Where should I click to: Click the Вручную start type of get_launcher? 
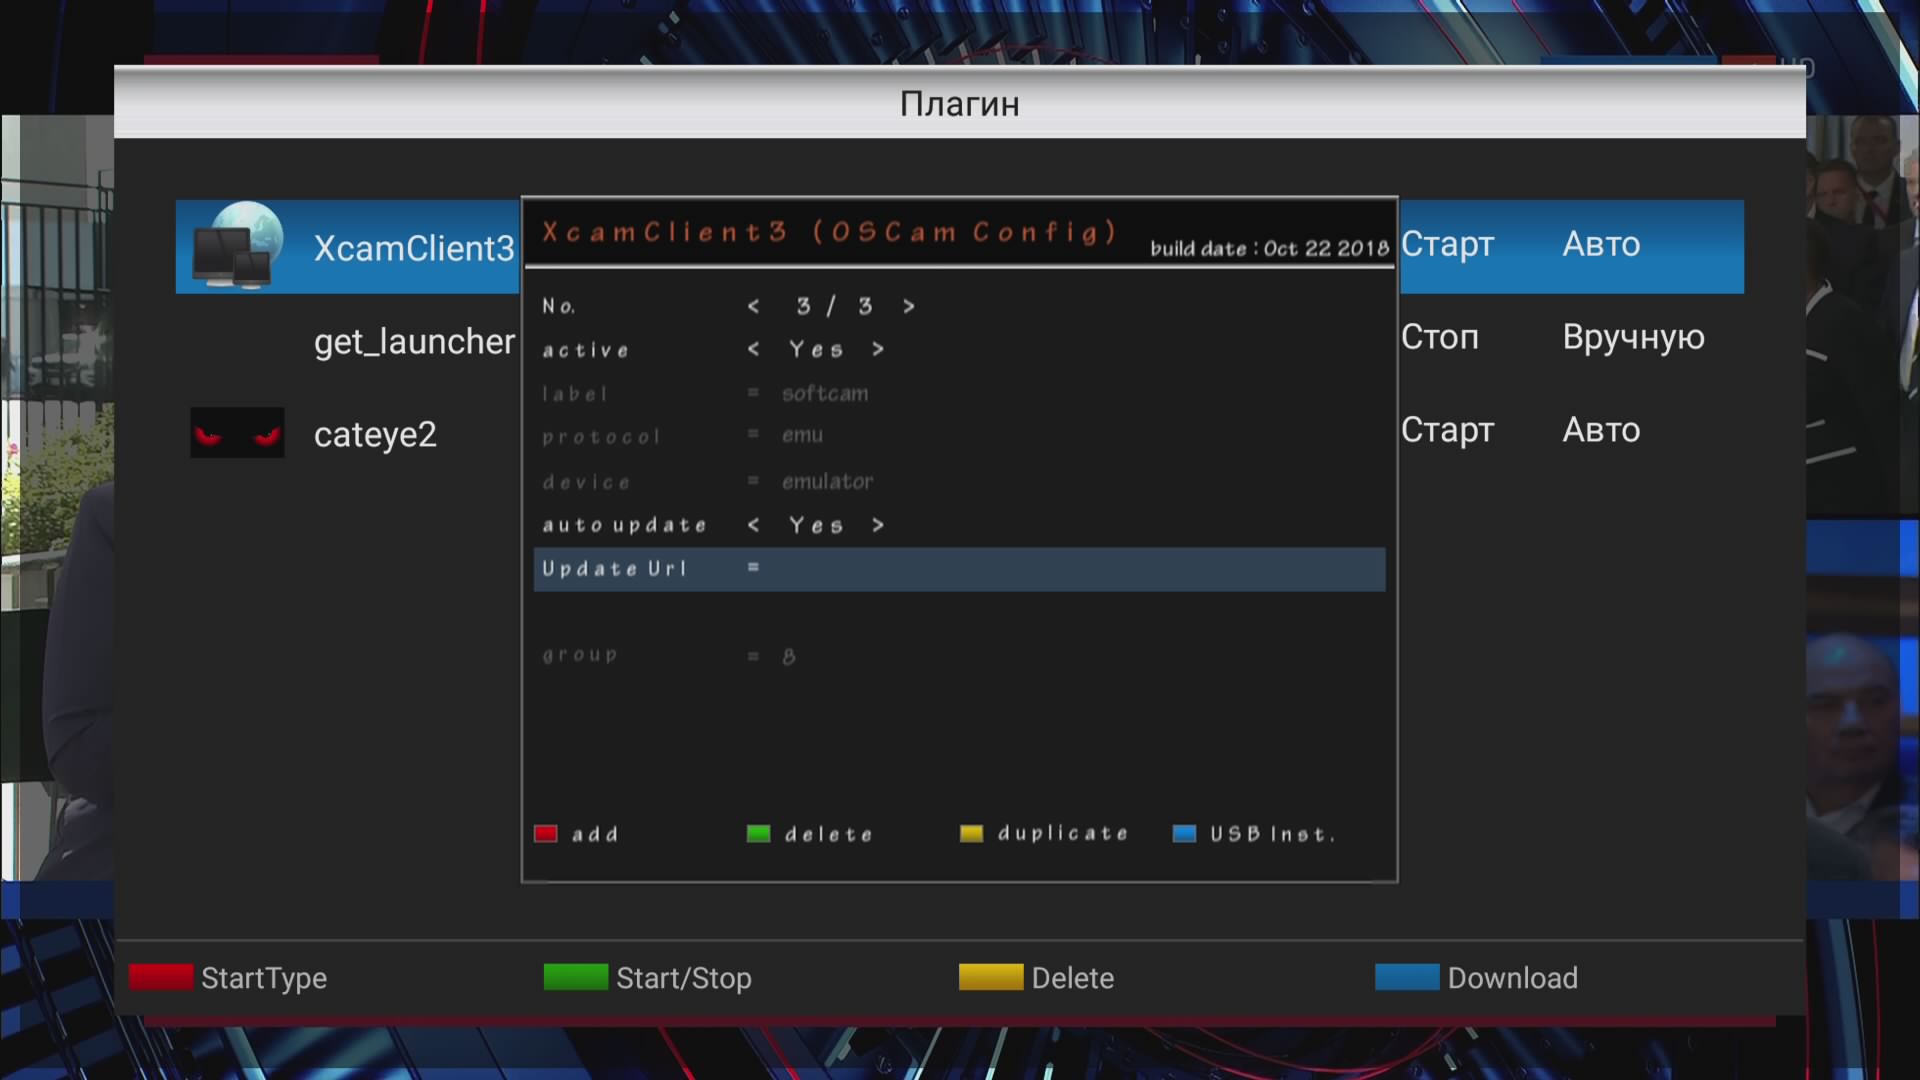coord(1633,338)
